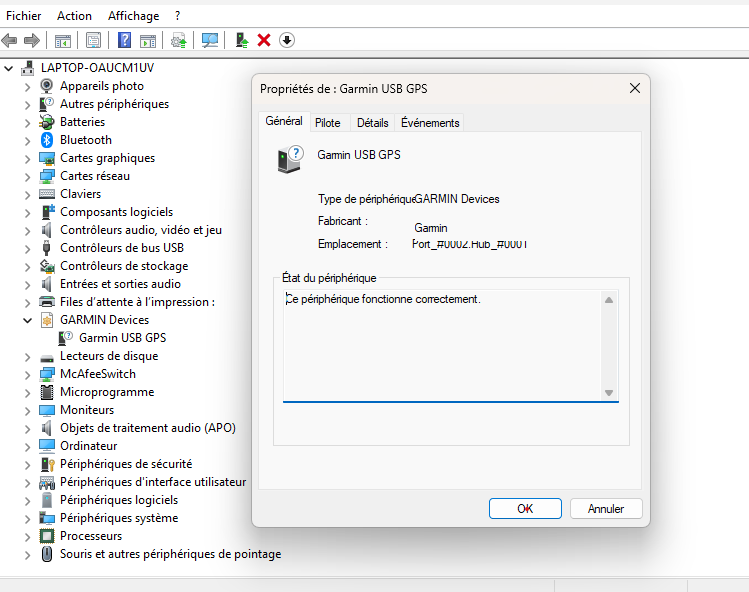Select Objets de traitement audio (APO) row
The height and width of the screenshot is (592, 749).
[148, 428]
